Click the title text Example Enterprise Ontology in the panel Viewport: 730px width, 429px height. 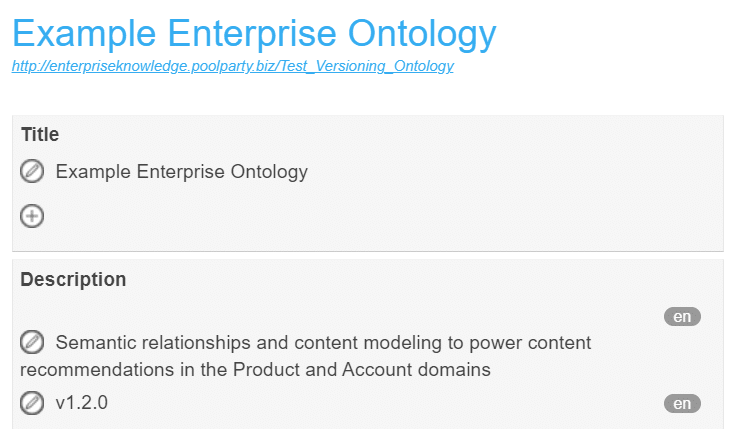[x=182, y=172]
